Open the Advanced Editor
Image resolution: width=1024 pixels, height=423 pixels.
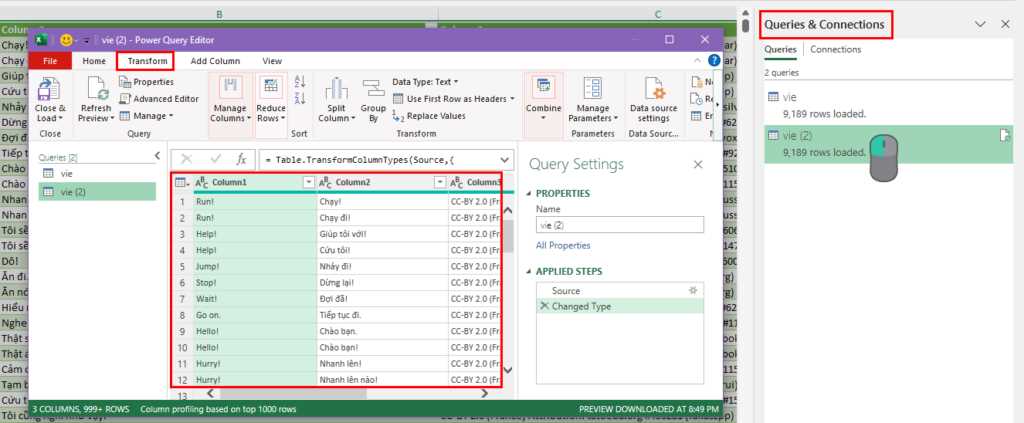pos(159,99)
